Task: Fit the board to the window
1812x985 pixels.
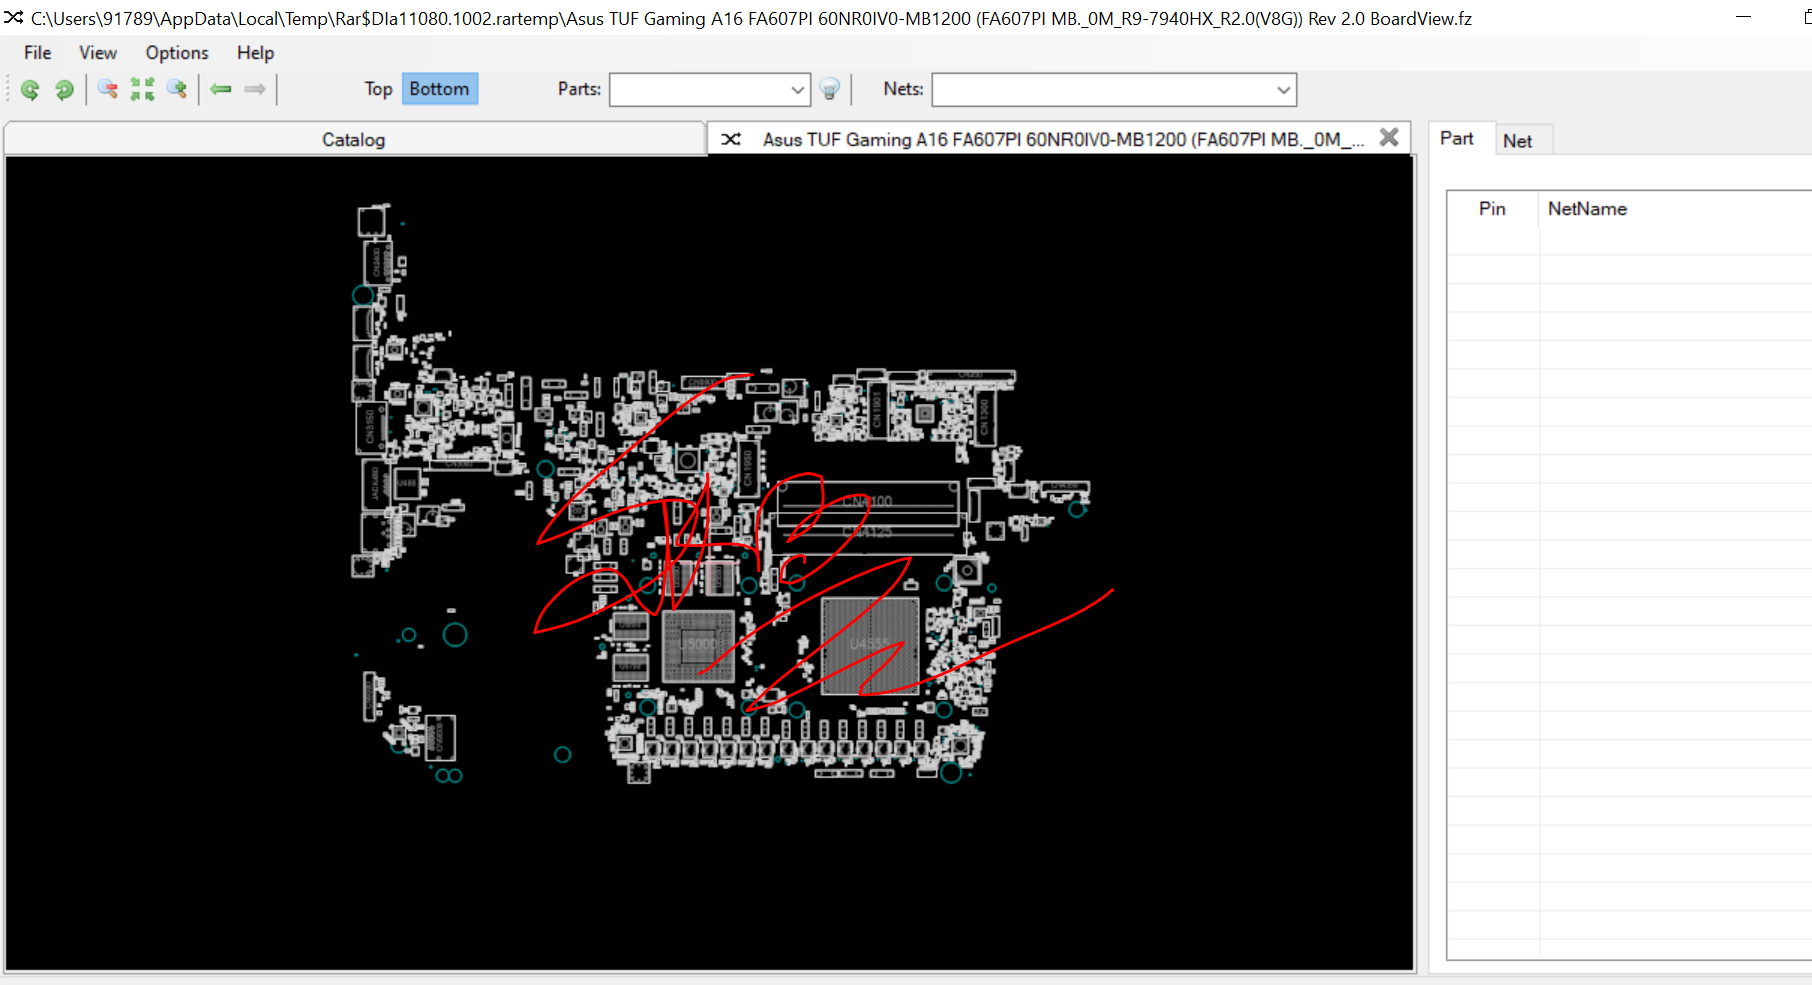Action: coord(142,90)
